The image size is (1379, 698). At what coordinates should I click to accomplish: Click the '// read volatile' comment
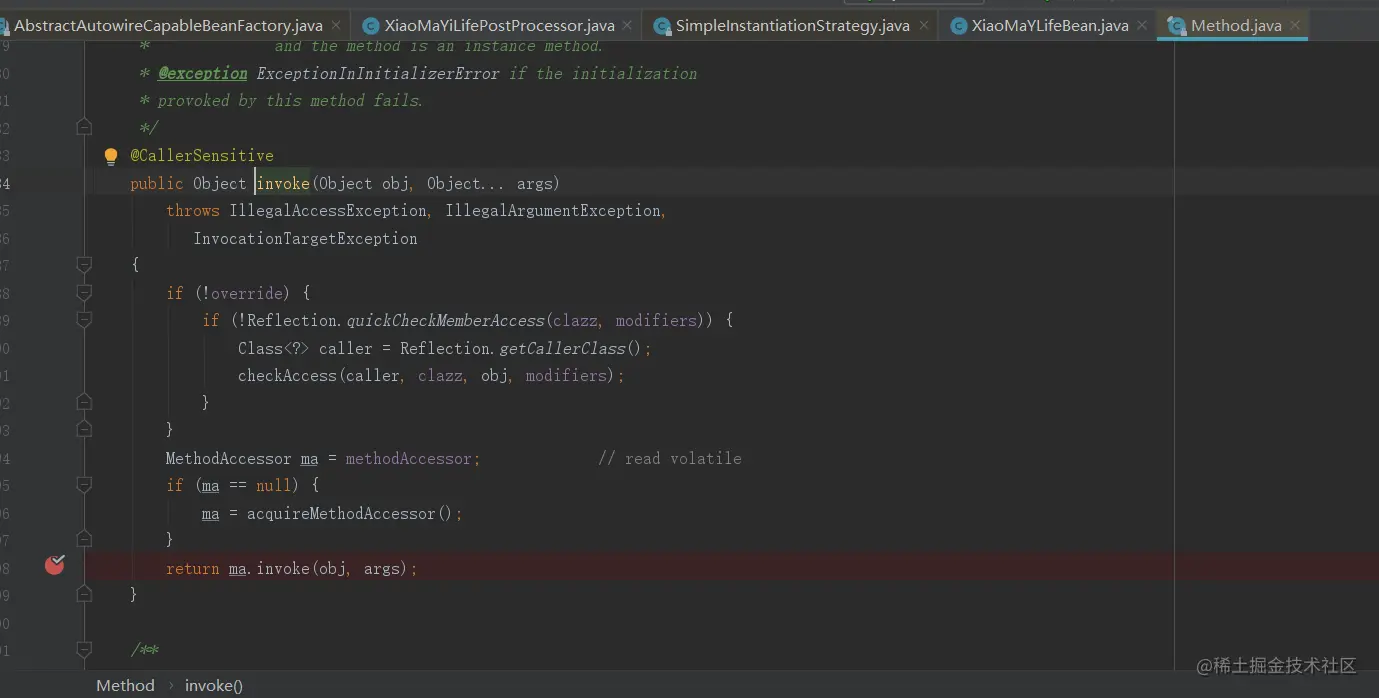pos(670,458)
